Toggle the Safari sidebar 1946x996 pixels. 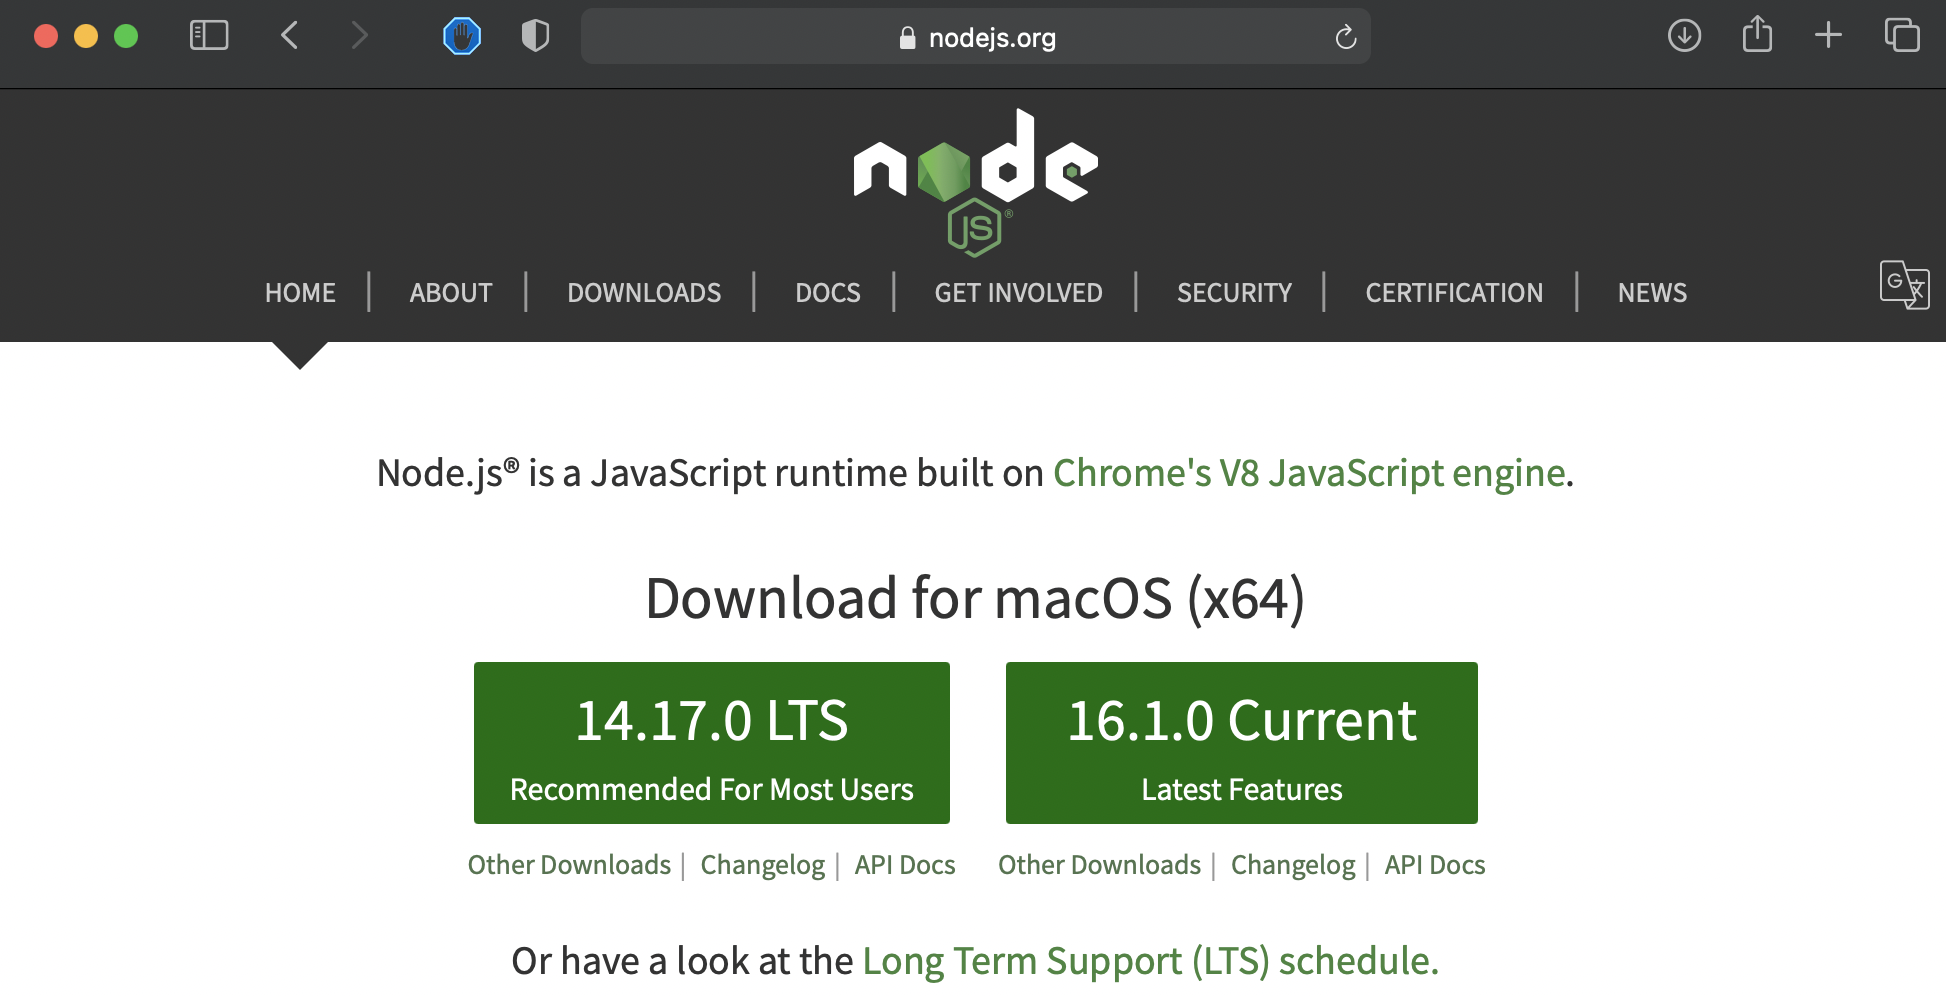tap(209, 36)
